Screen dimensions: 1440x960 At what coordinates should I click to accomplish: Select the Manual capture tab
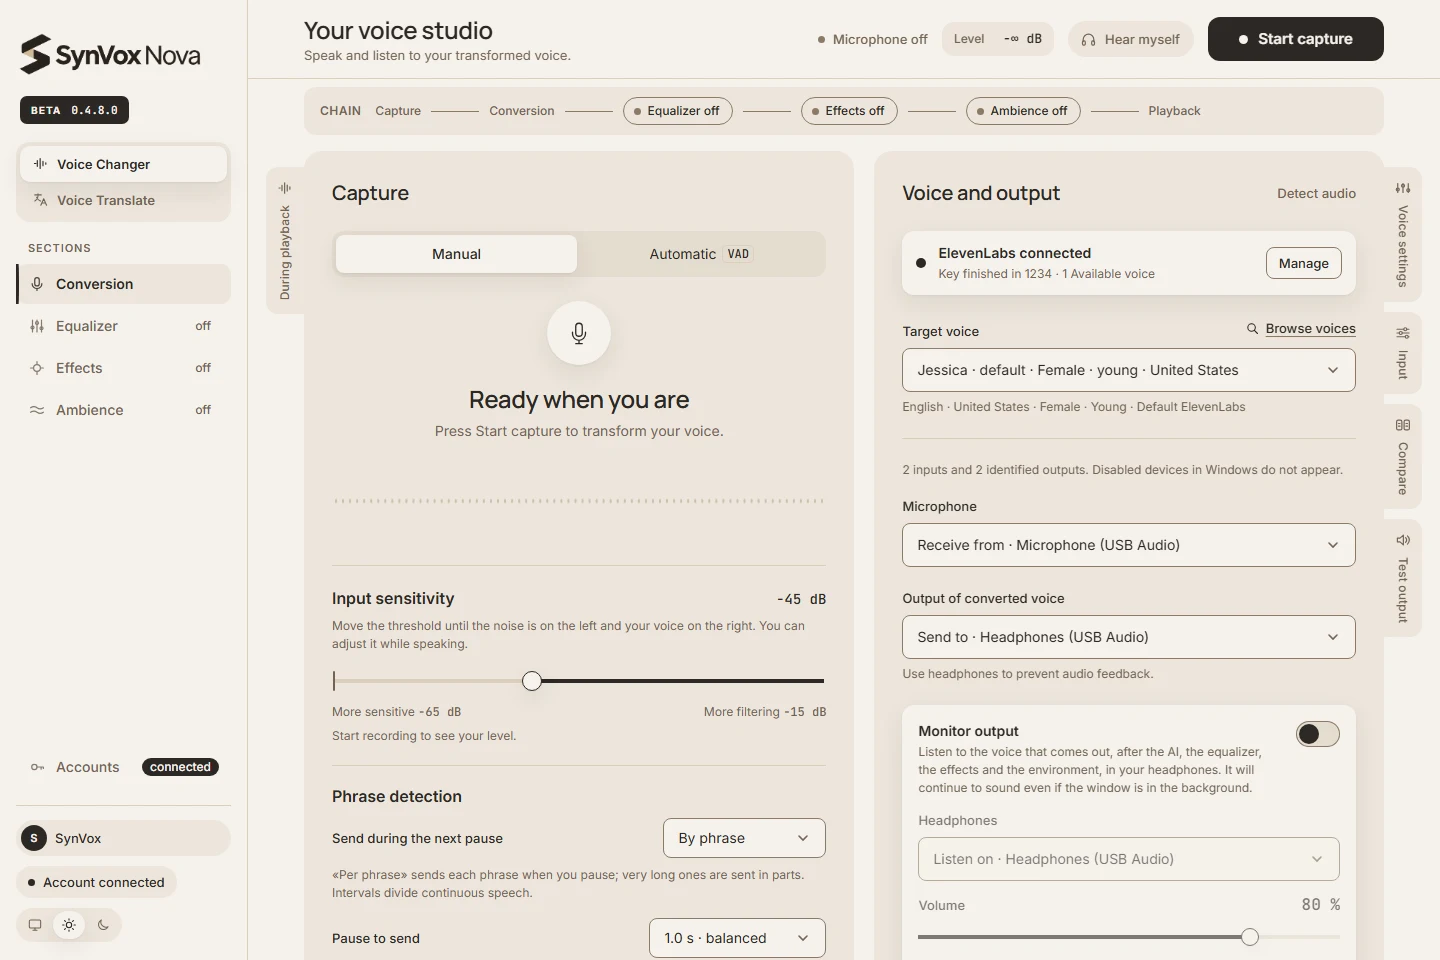tap(456, 254)
